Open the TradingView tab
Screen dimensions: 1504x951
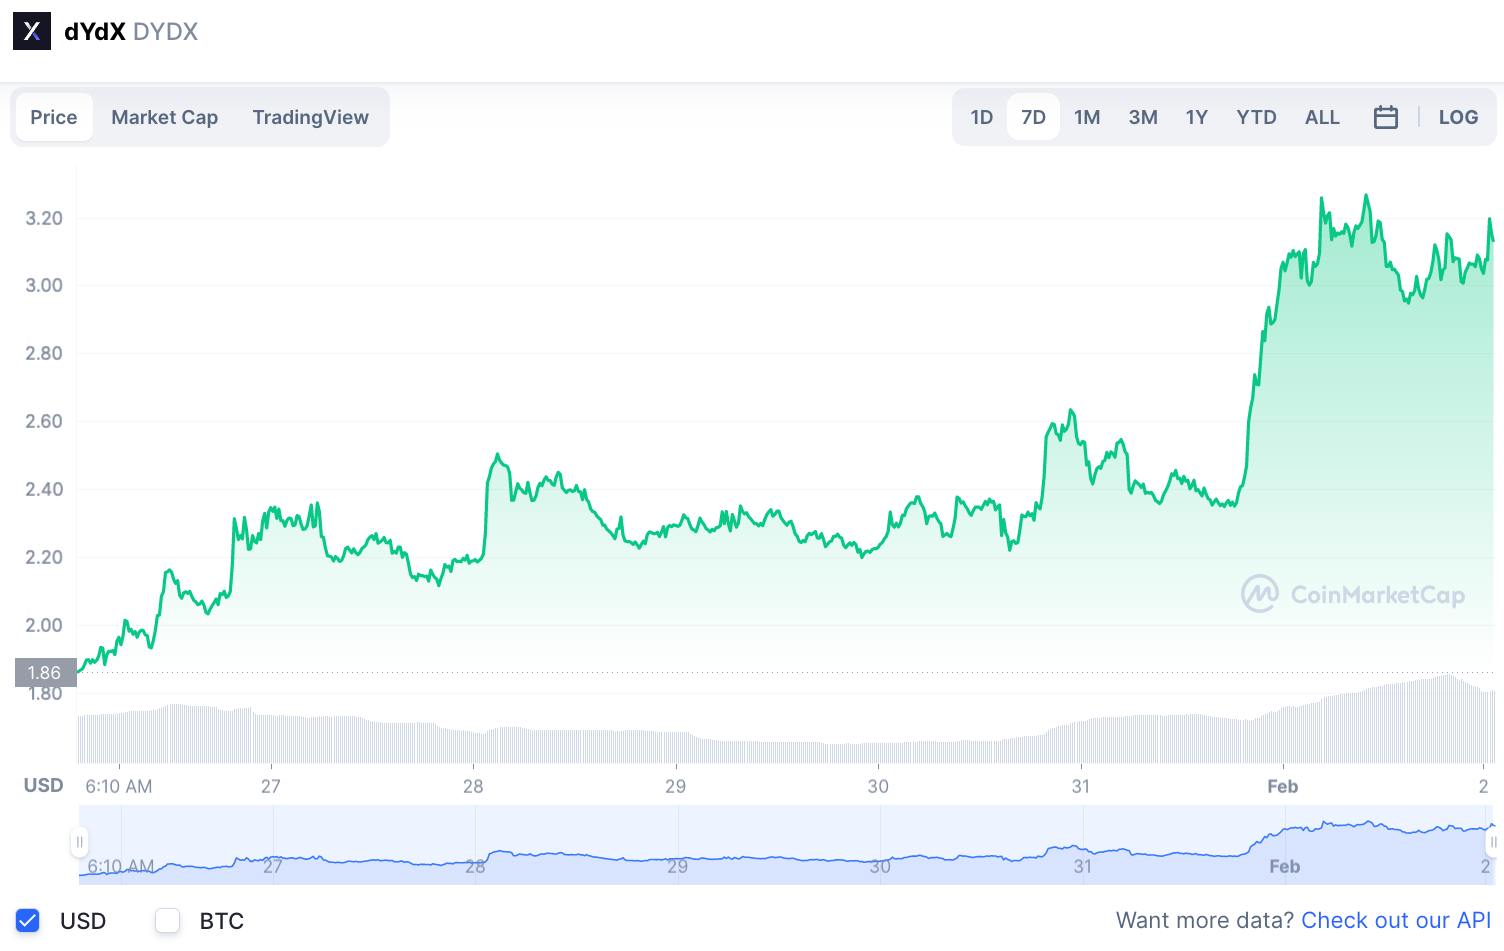pos(311,117)
